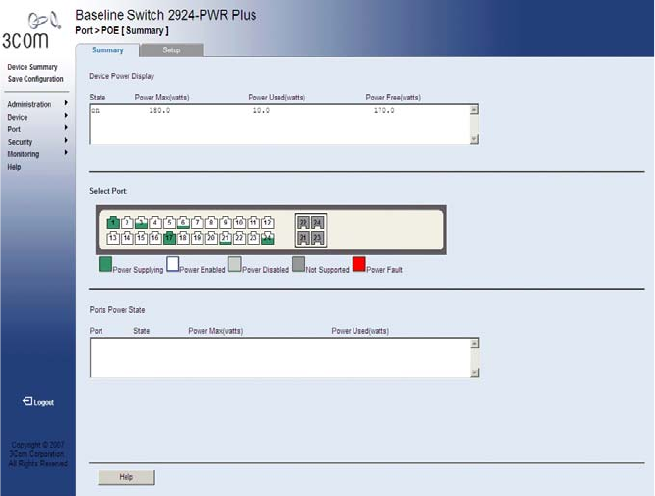Select port 20 on the switch panel

tap(211, 238)
